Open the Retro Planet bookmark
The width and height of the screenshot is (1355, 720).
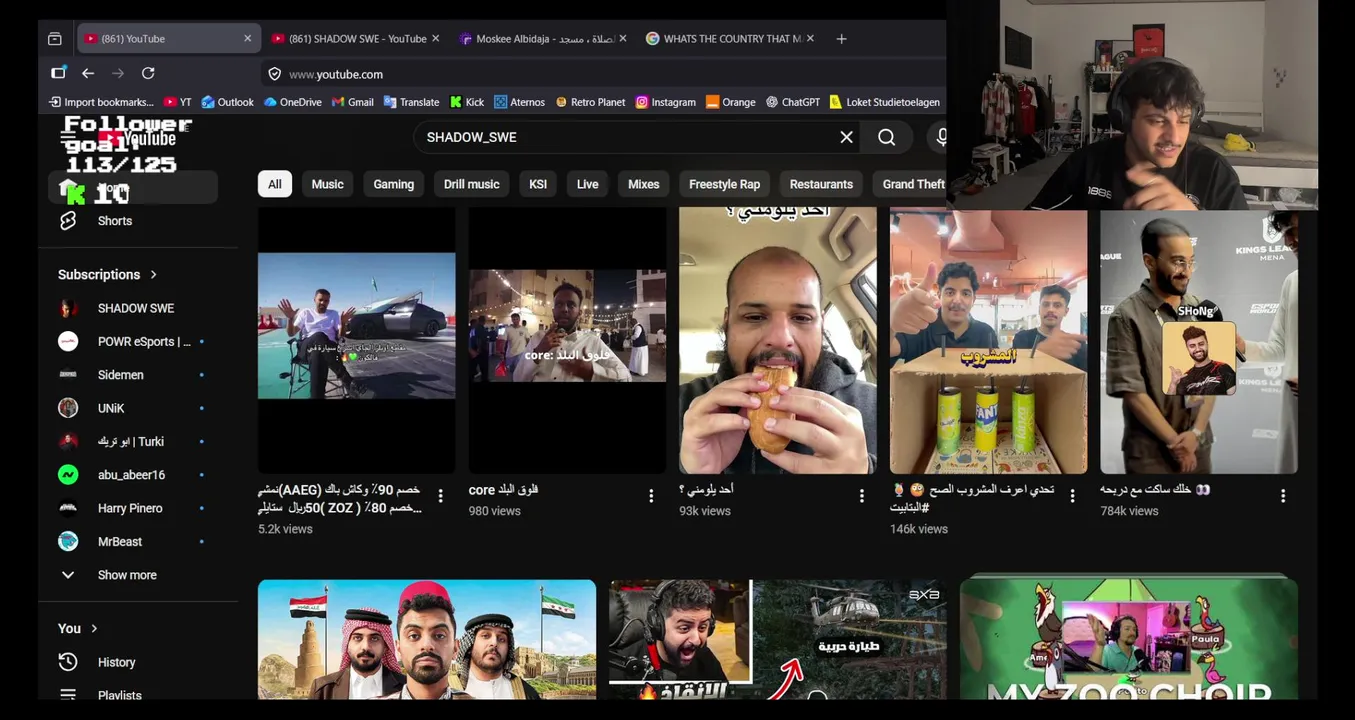(x=590, y=102)
